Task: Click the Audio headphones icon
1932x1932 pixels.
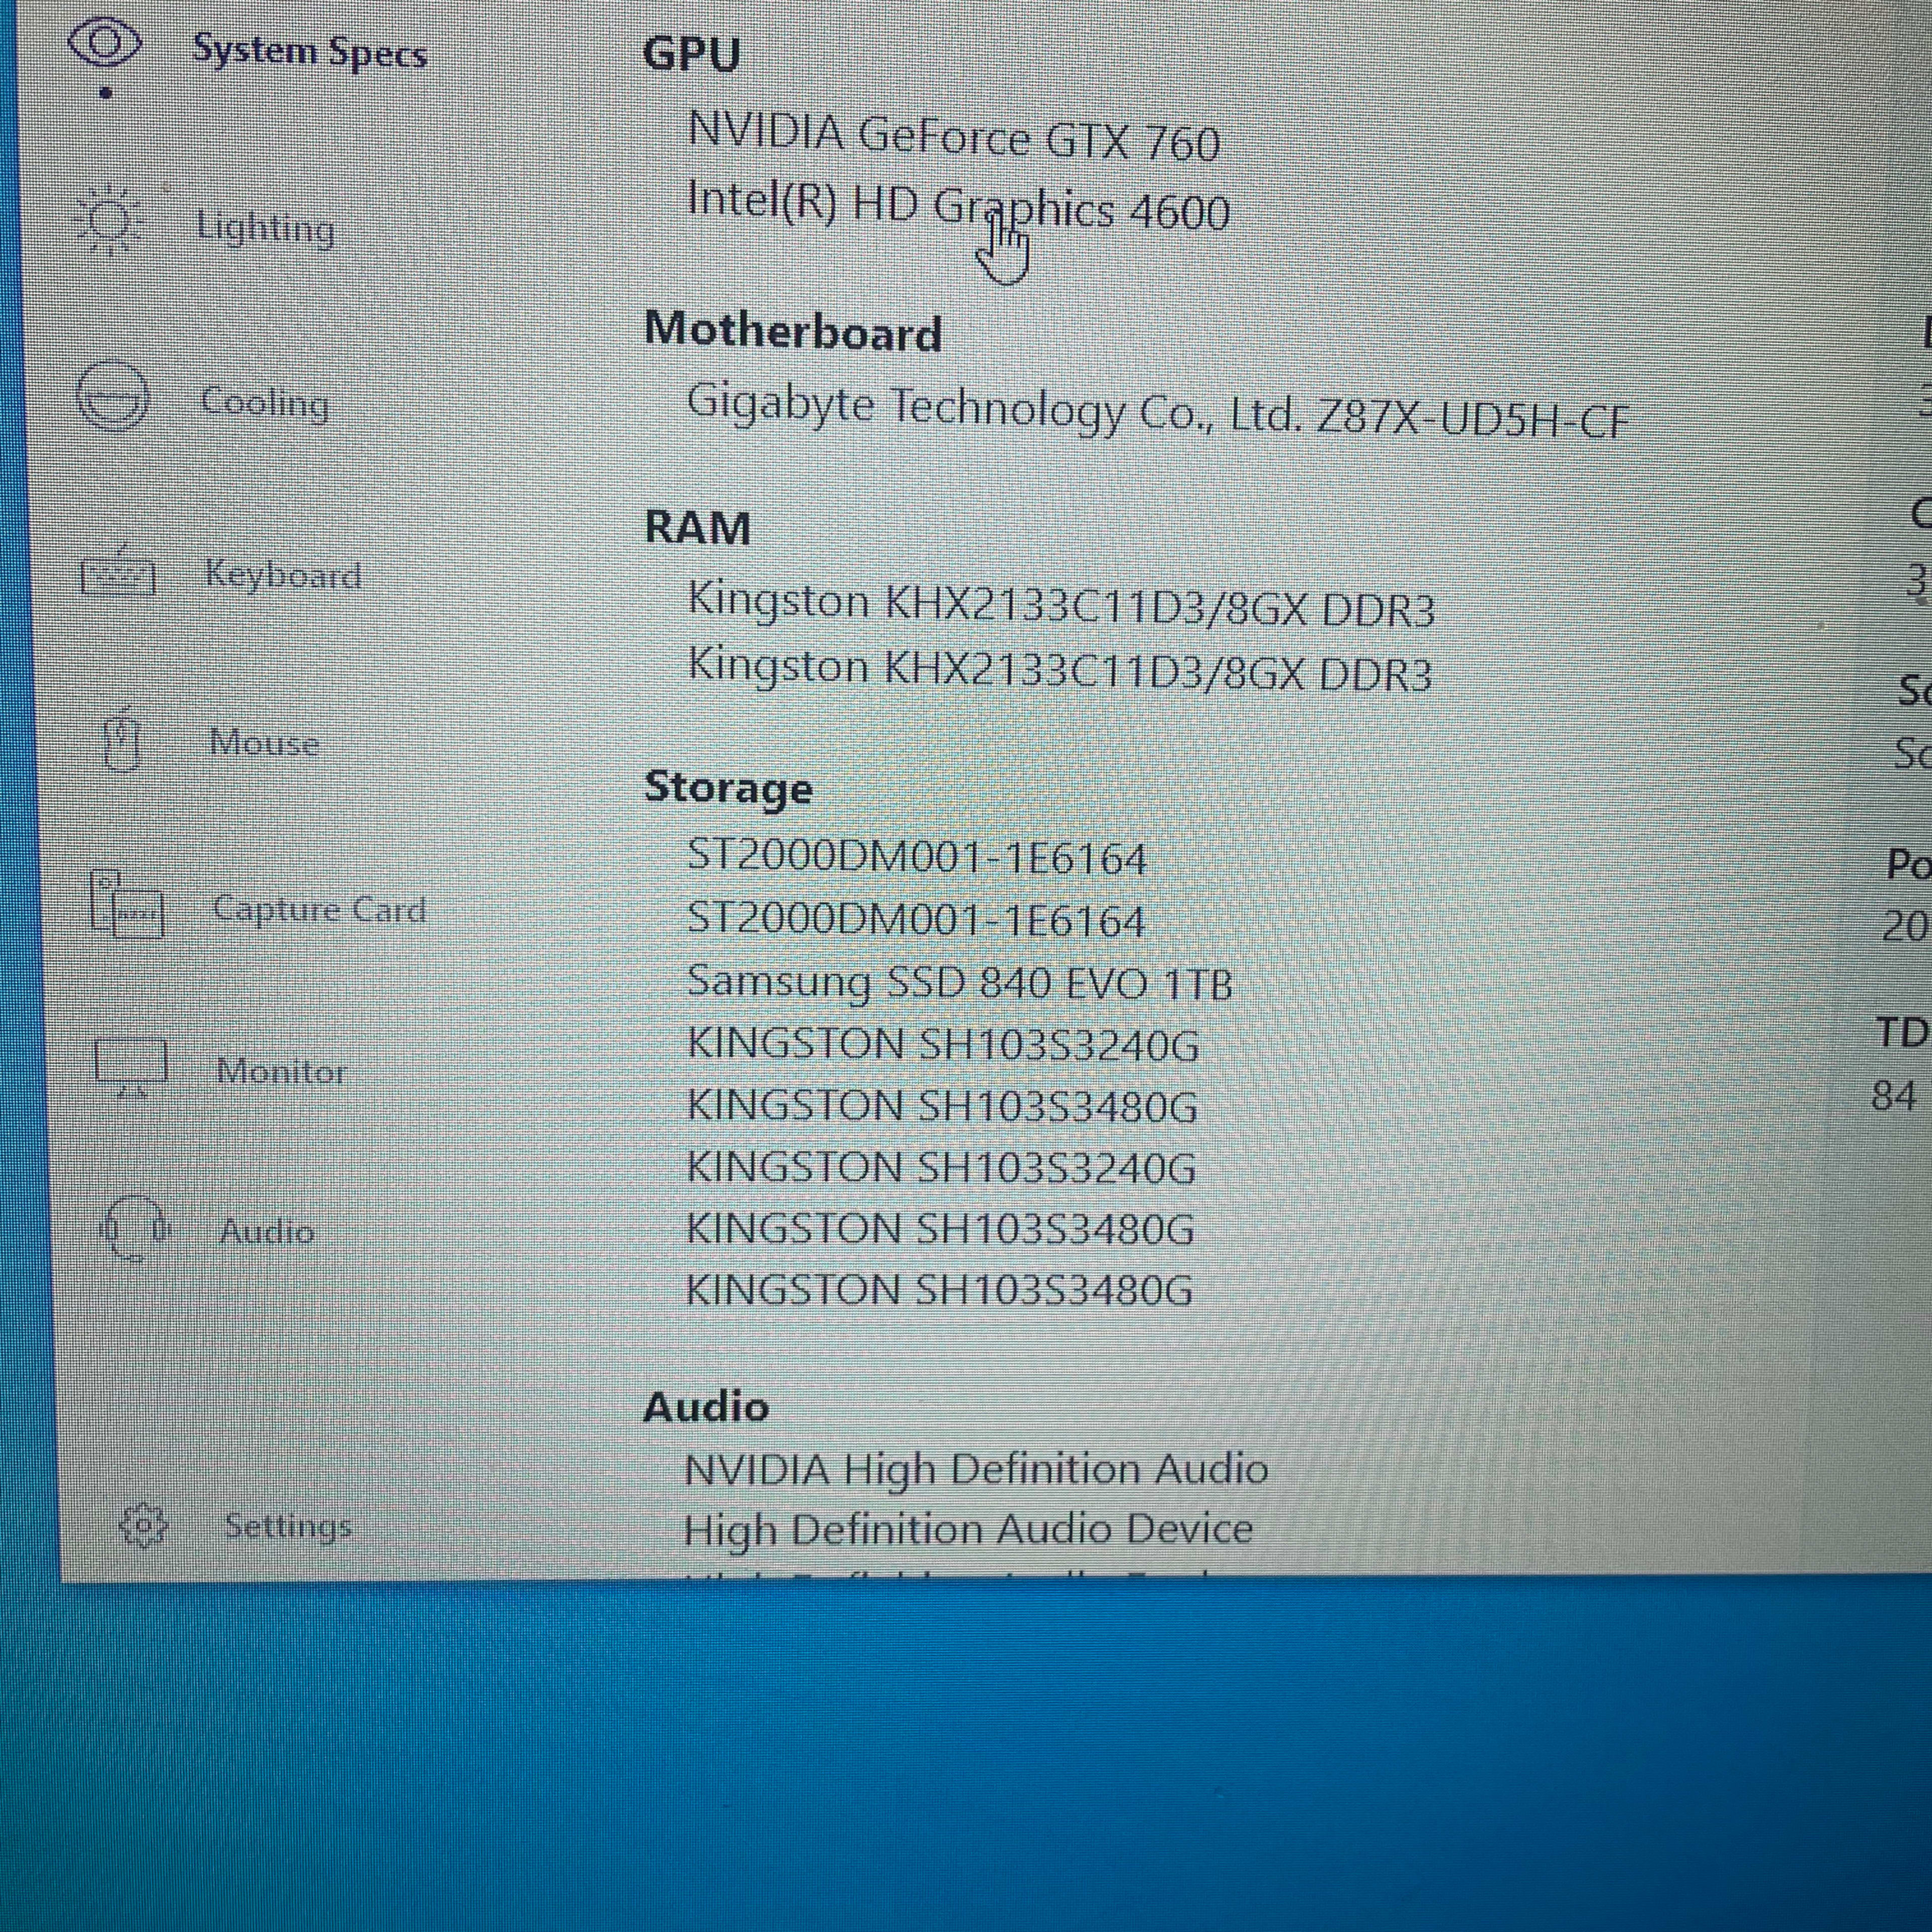Action: coord(136,1228)
